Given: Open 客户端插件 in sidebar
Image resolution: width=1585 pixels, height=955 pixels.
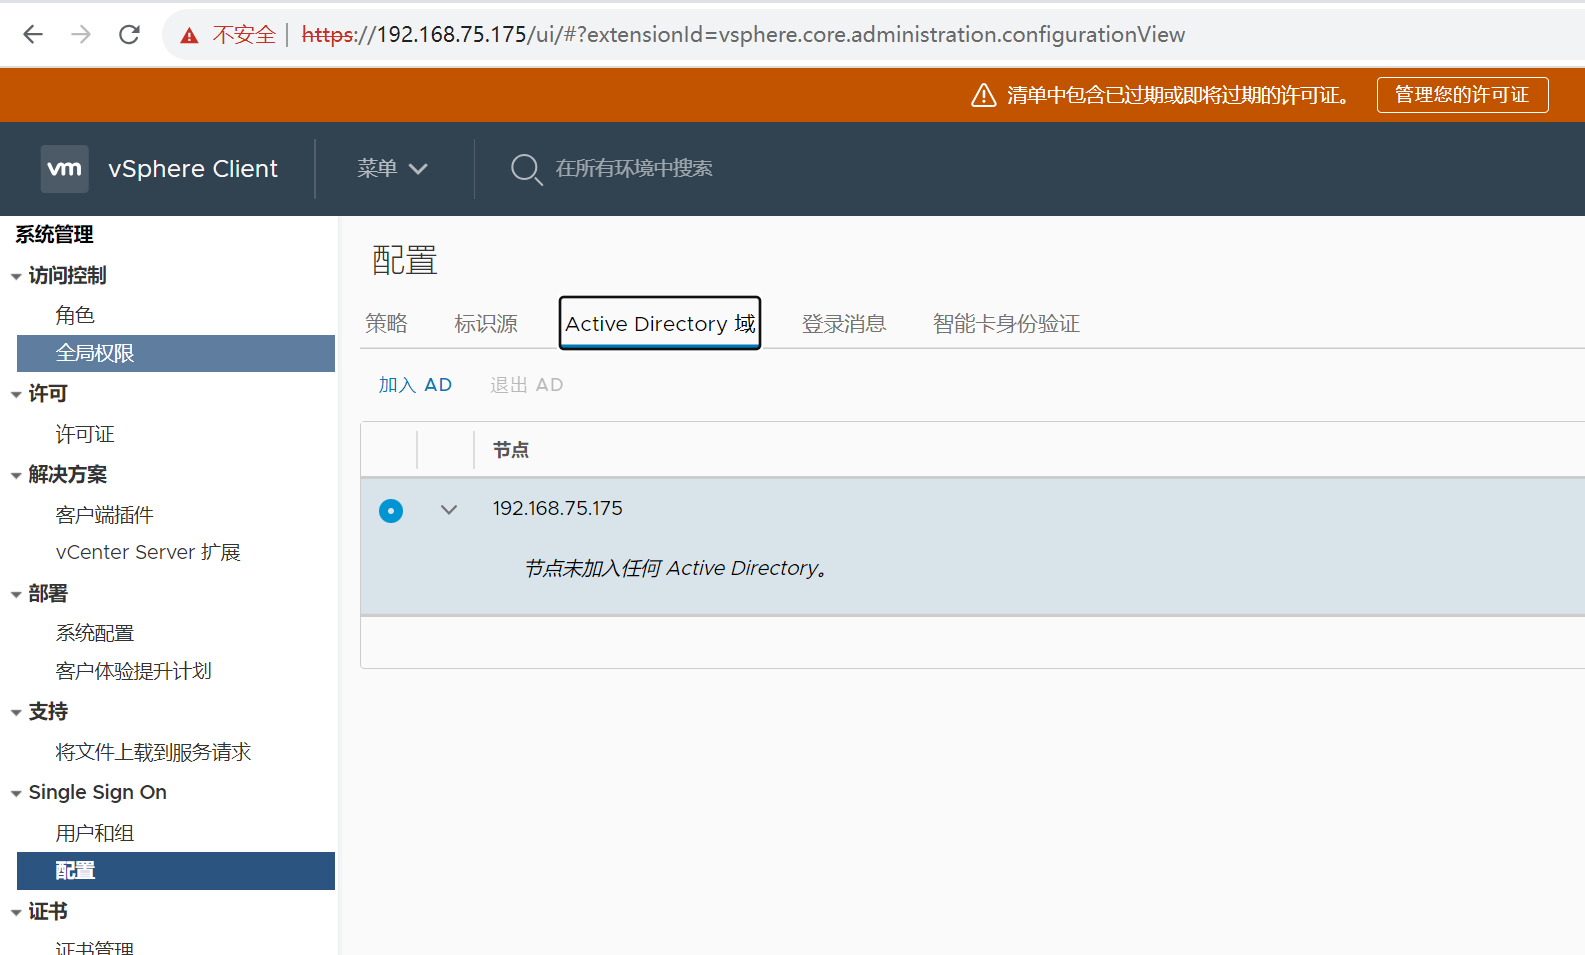Looking at the screenshot, I should pos(104,515).
